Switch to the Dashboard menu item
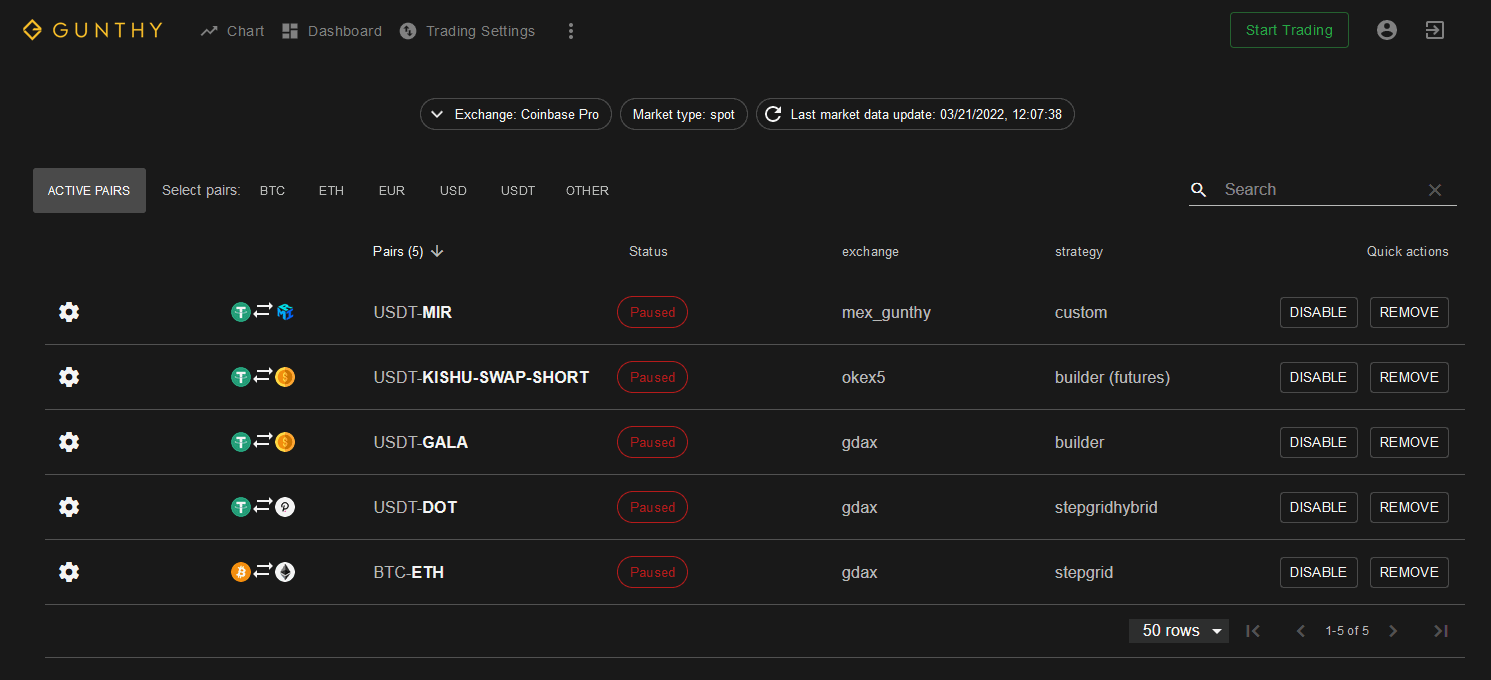 point(332,31)
